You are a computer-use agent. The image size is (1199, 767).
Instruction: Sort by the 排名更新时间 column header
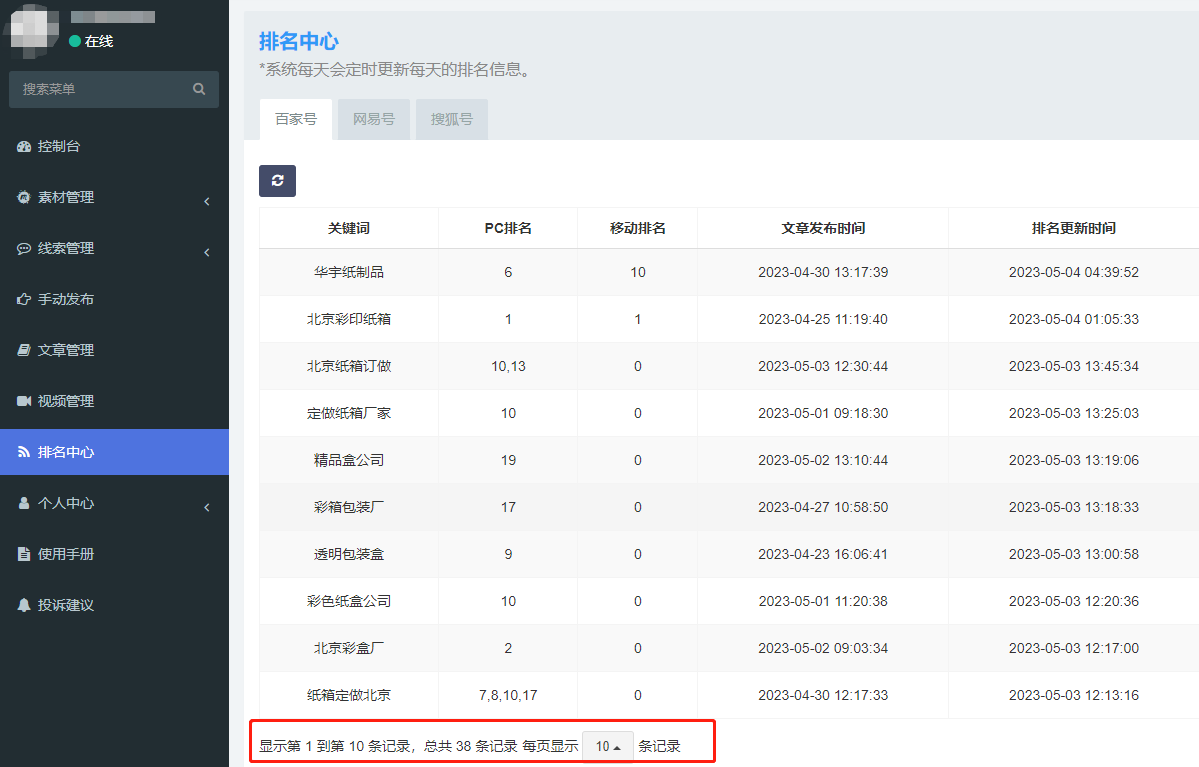click(1073, 228)
